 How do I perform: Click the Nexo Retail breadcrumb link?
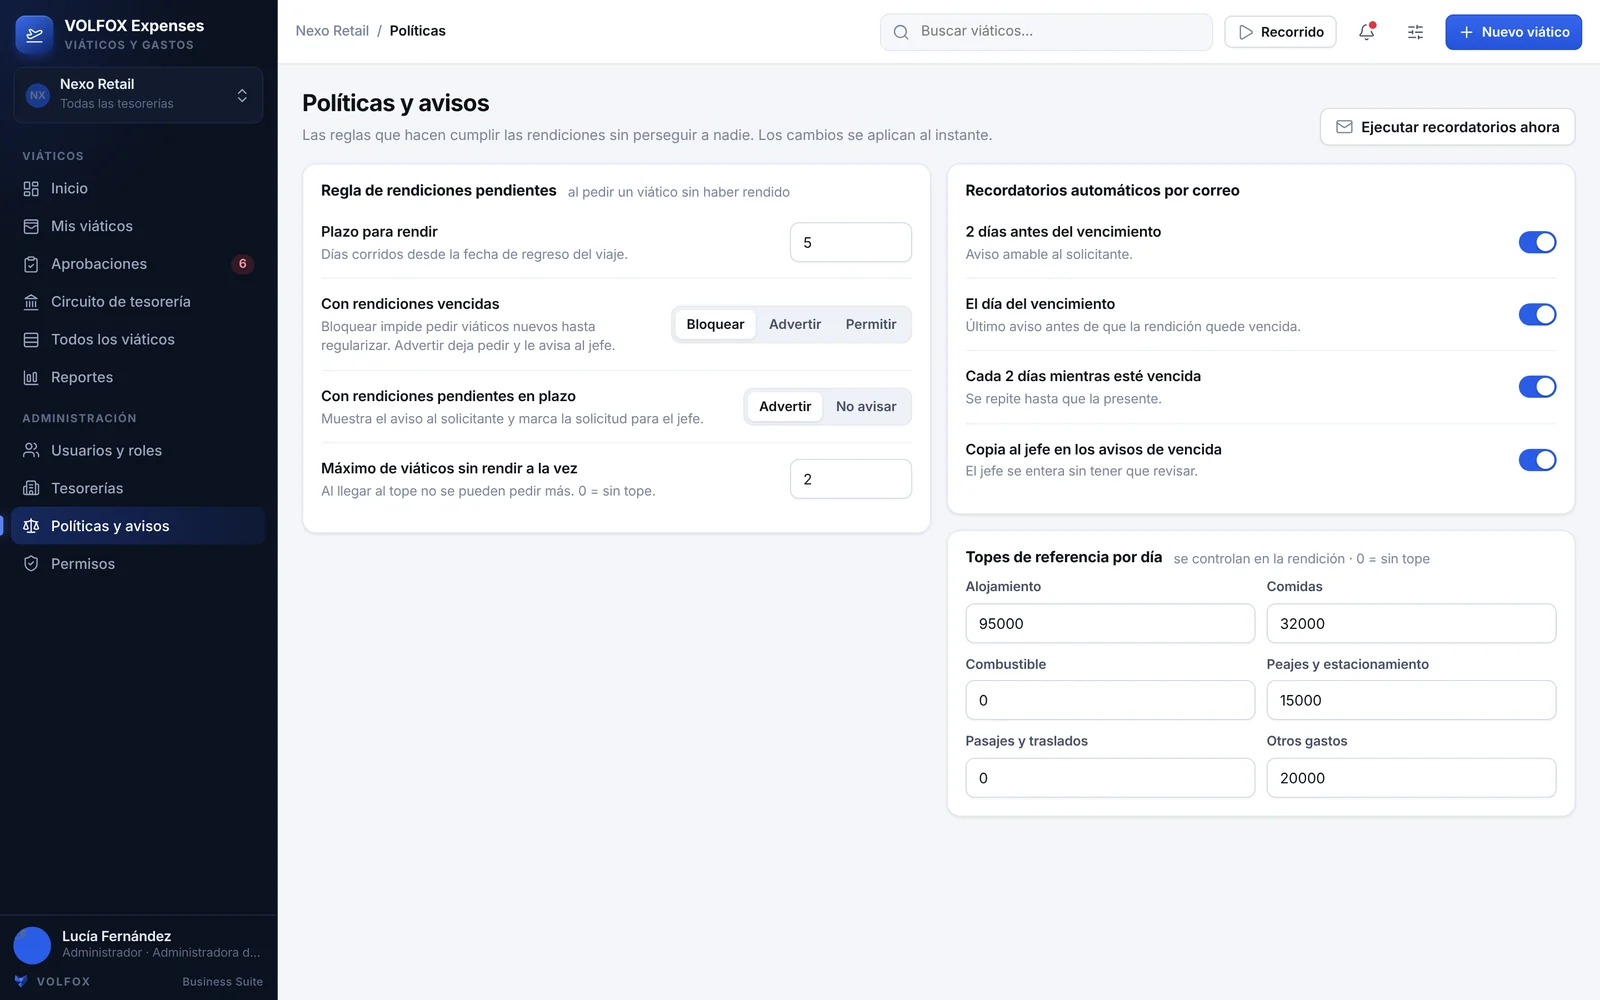pos(332,31)
